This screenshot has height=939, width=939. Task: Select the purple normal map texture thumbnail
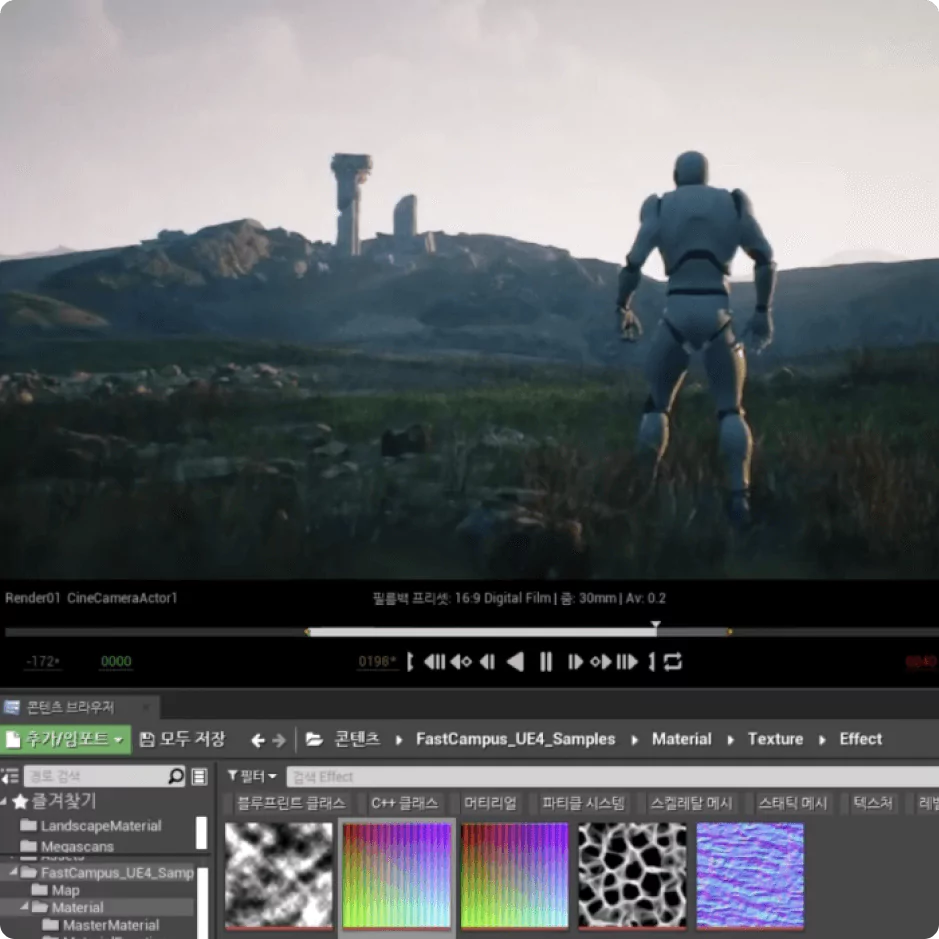point(750,875)
